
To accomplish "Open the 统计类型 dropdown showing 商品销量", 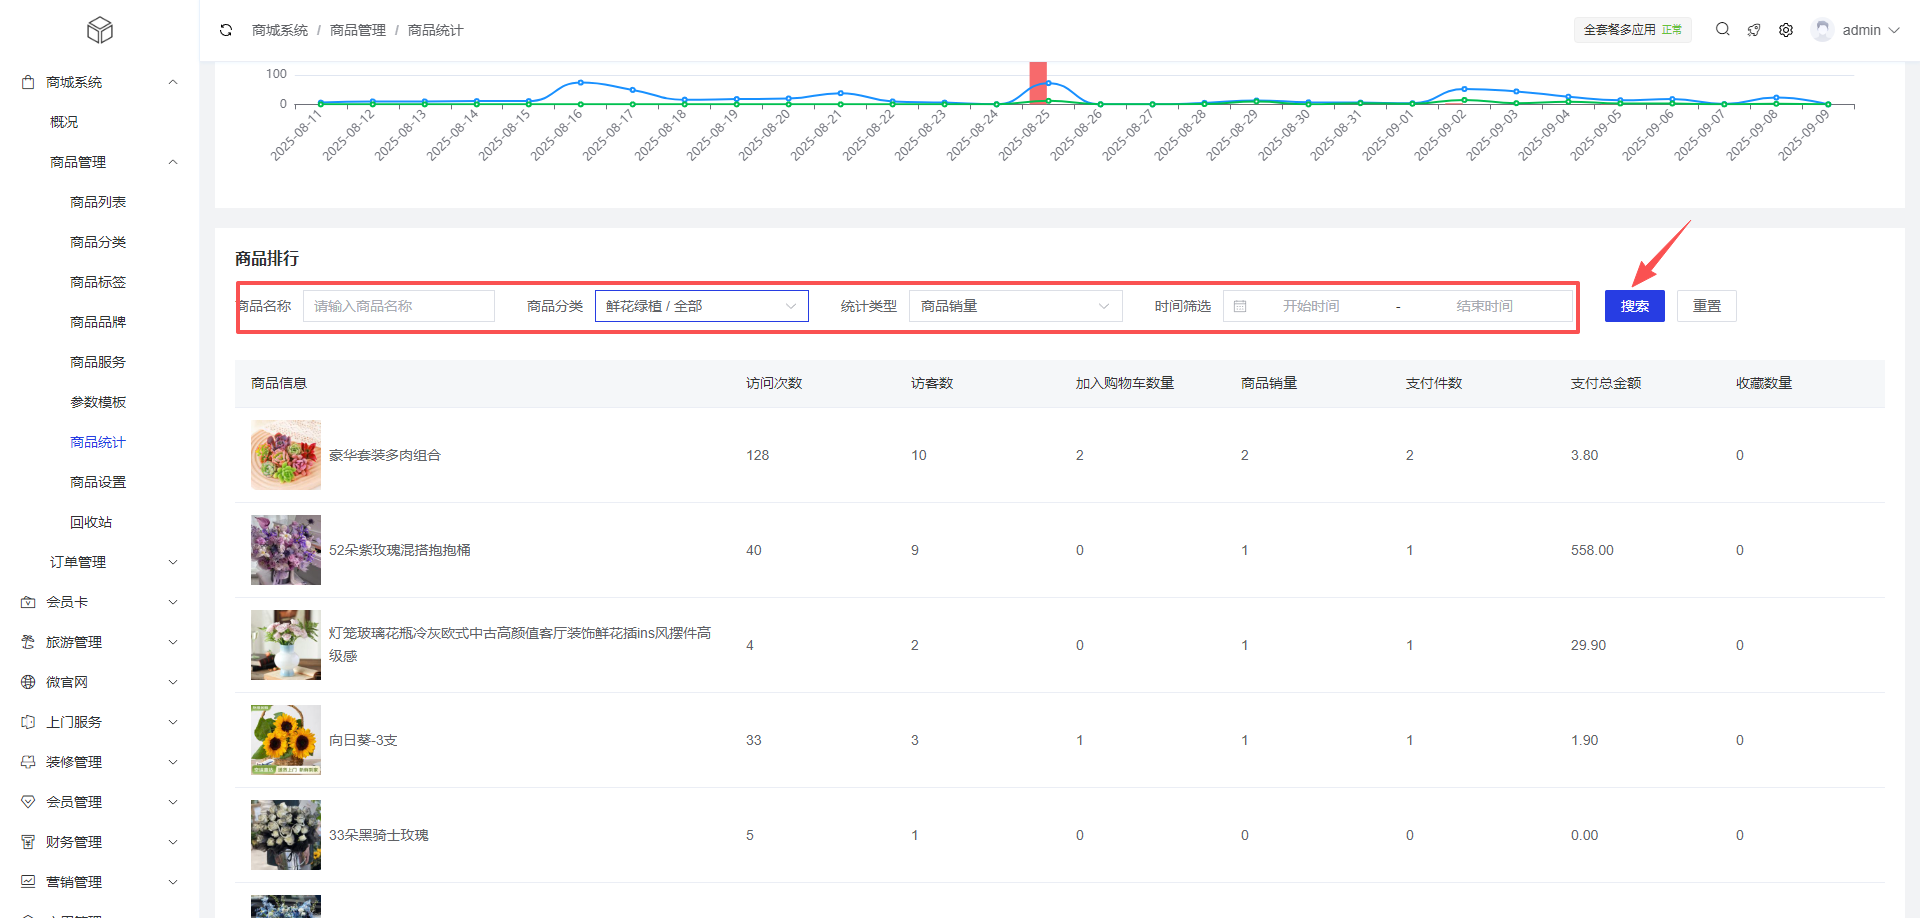I will (x=1014, y=306).
